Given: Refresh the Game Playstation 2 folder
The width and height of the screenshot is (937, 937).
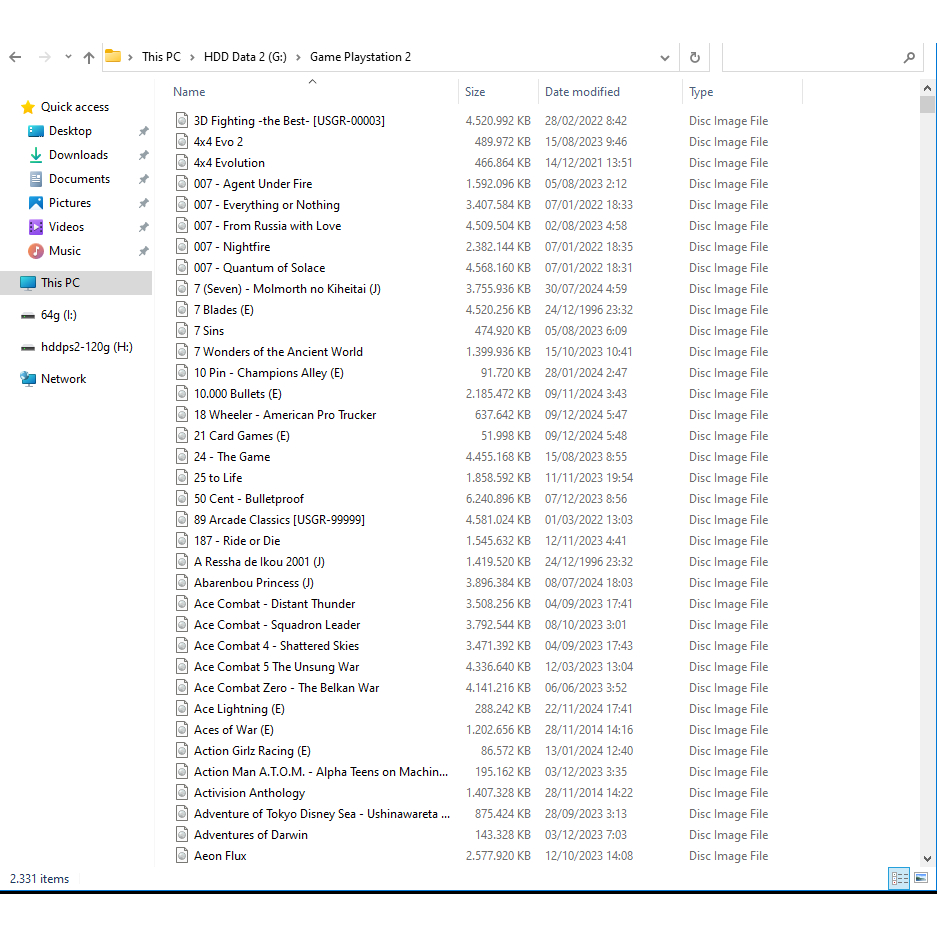Looking at the screenshot, I should click(694, 57).
